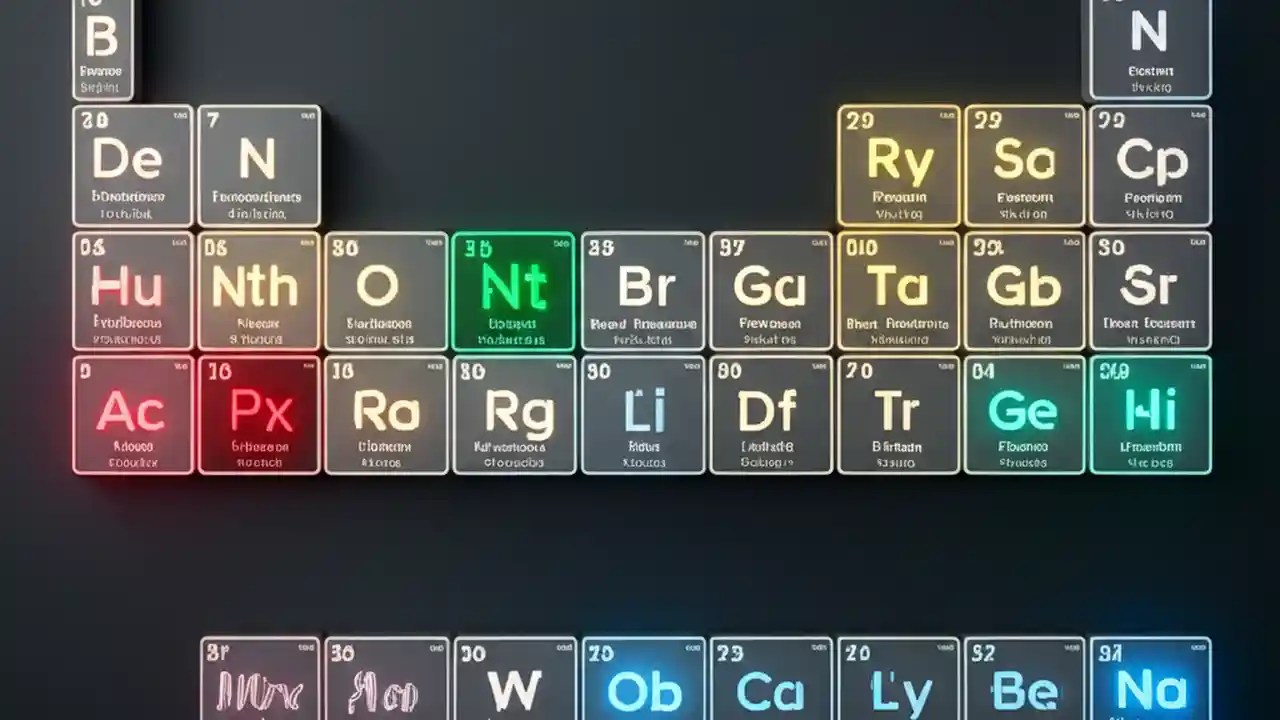Select the De element tile

(x=131, y=165)
